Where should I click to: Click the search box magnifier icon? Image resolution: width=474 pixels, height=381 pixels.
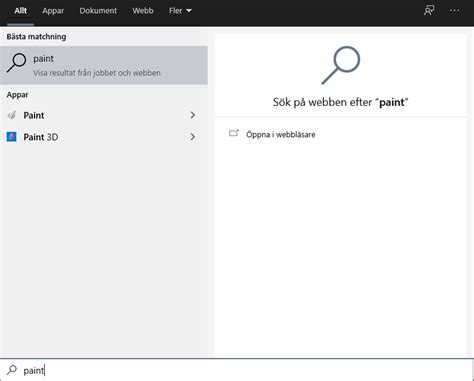(12, 370)
